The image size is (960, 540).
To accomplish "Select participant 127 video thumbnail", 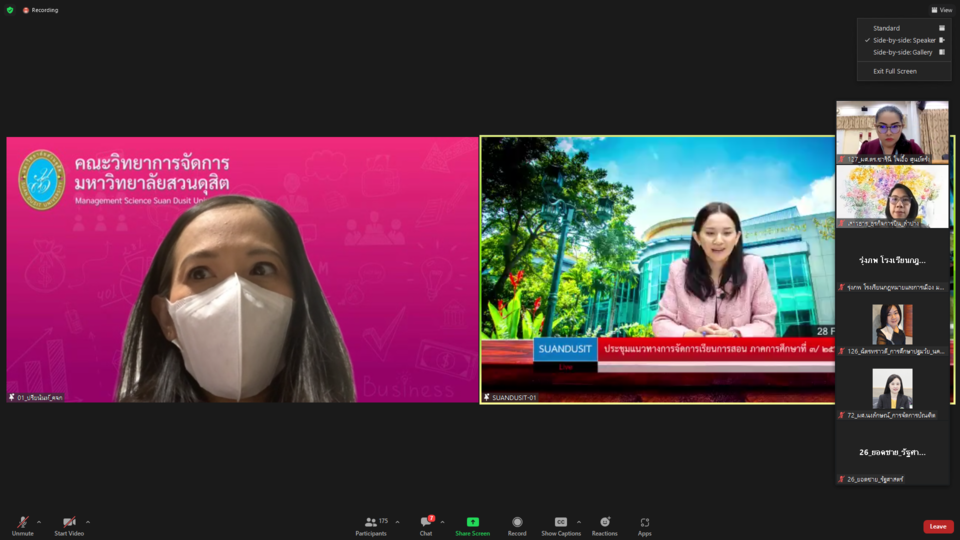I will (x=892, y=132).
